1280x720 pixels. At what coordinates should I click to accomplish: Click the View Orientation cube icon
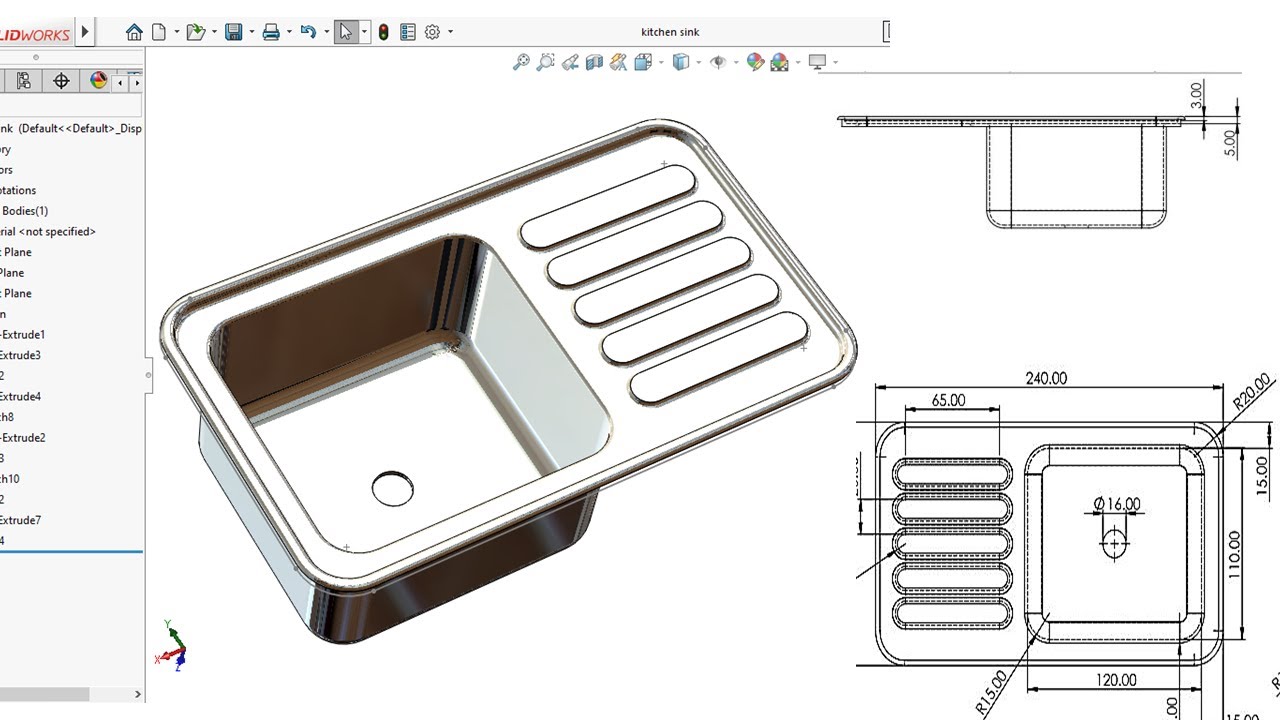(x=643, y=62)
